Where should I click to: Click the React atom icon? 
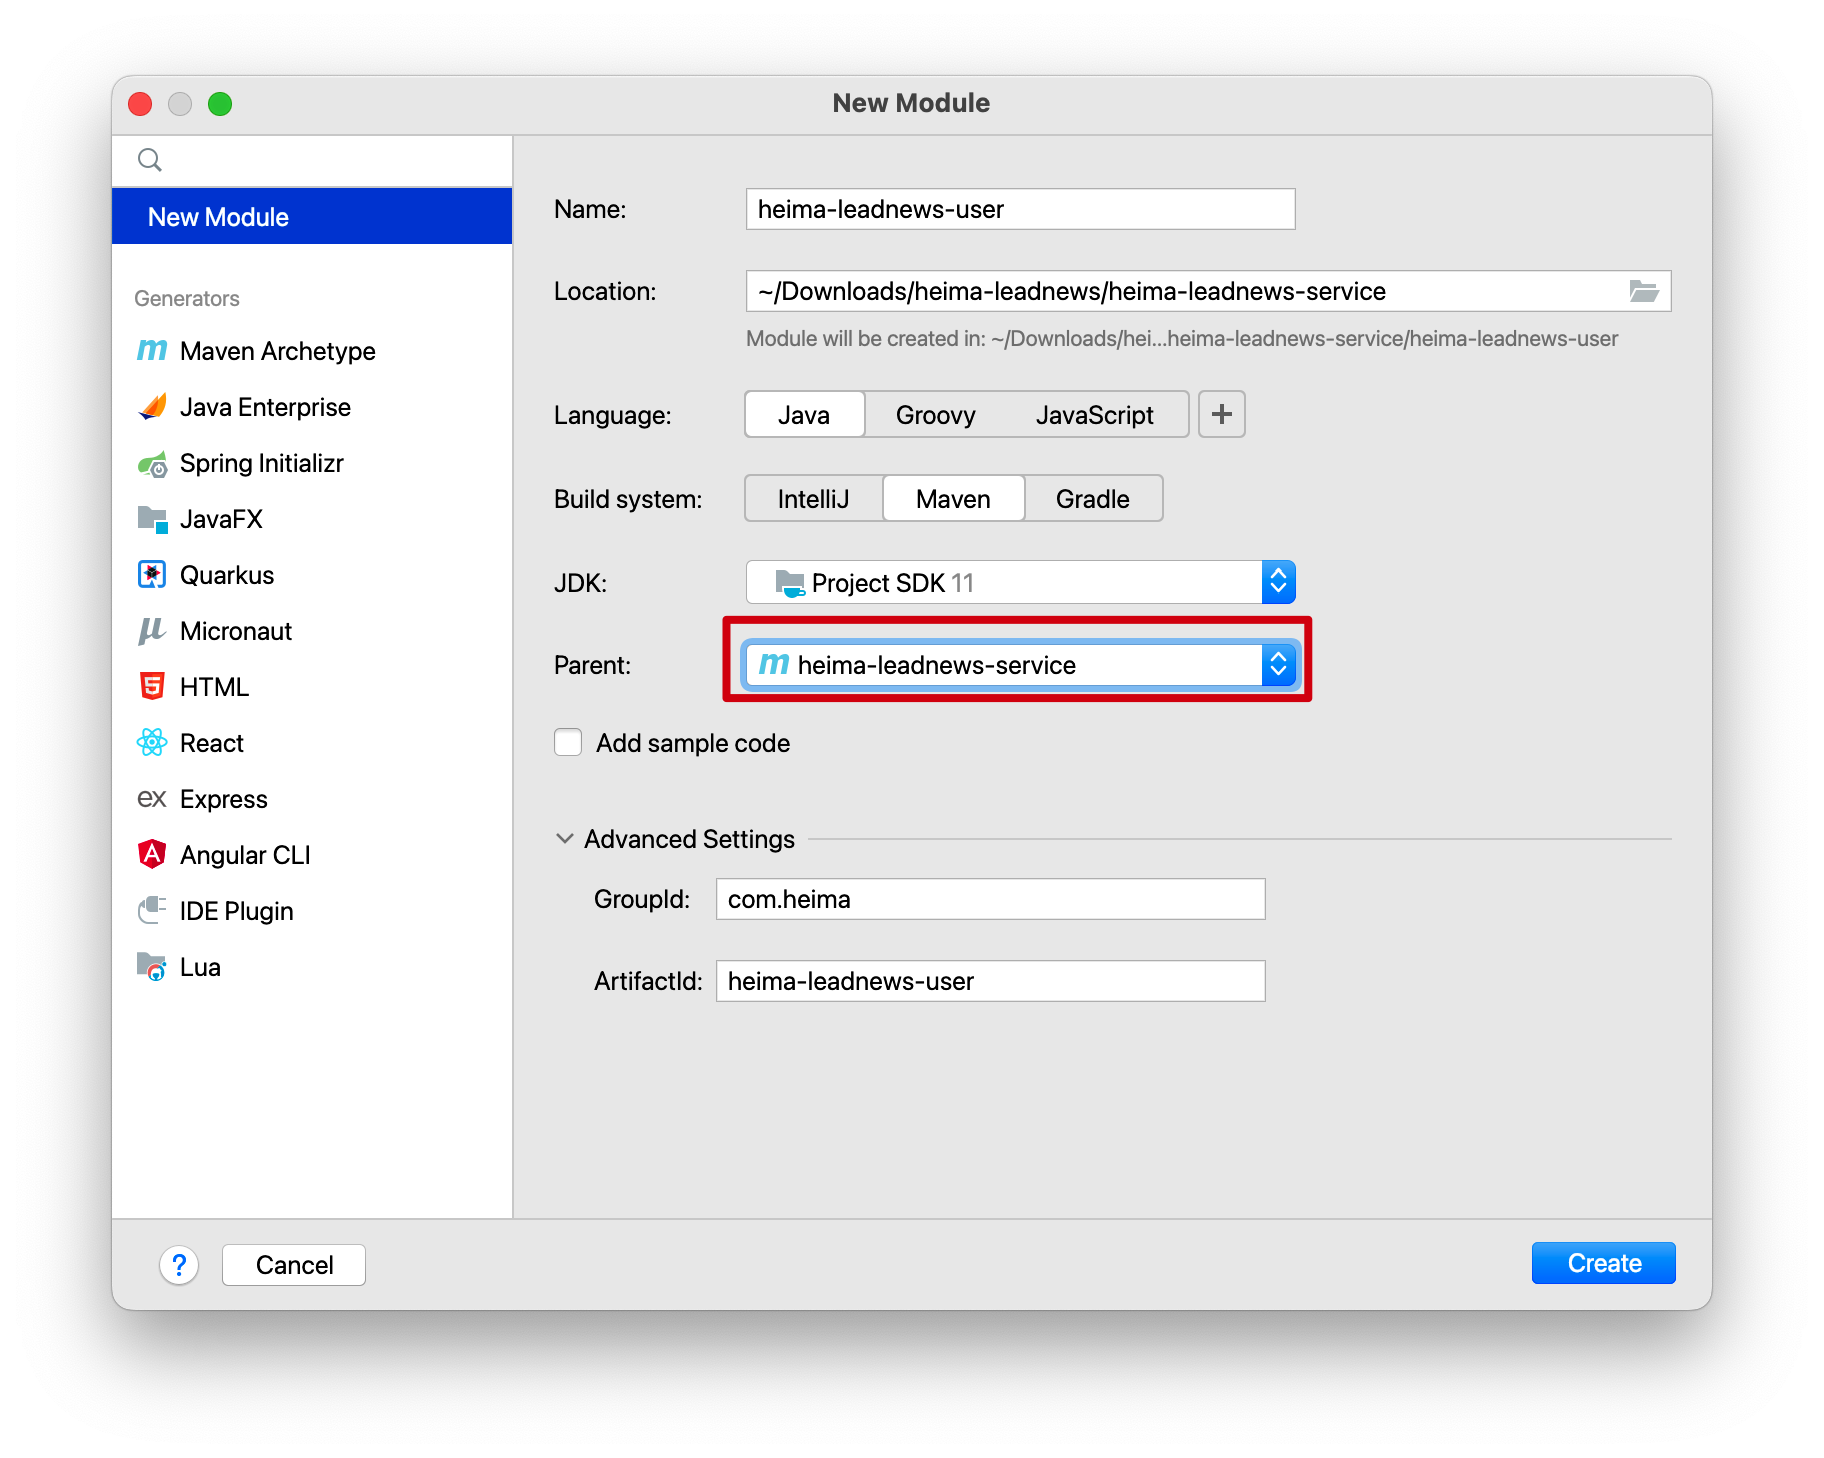(152, 743)
